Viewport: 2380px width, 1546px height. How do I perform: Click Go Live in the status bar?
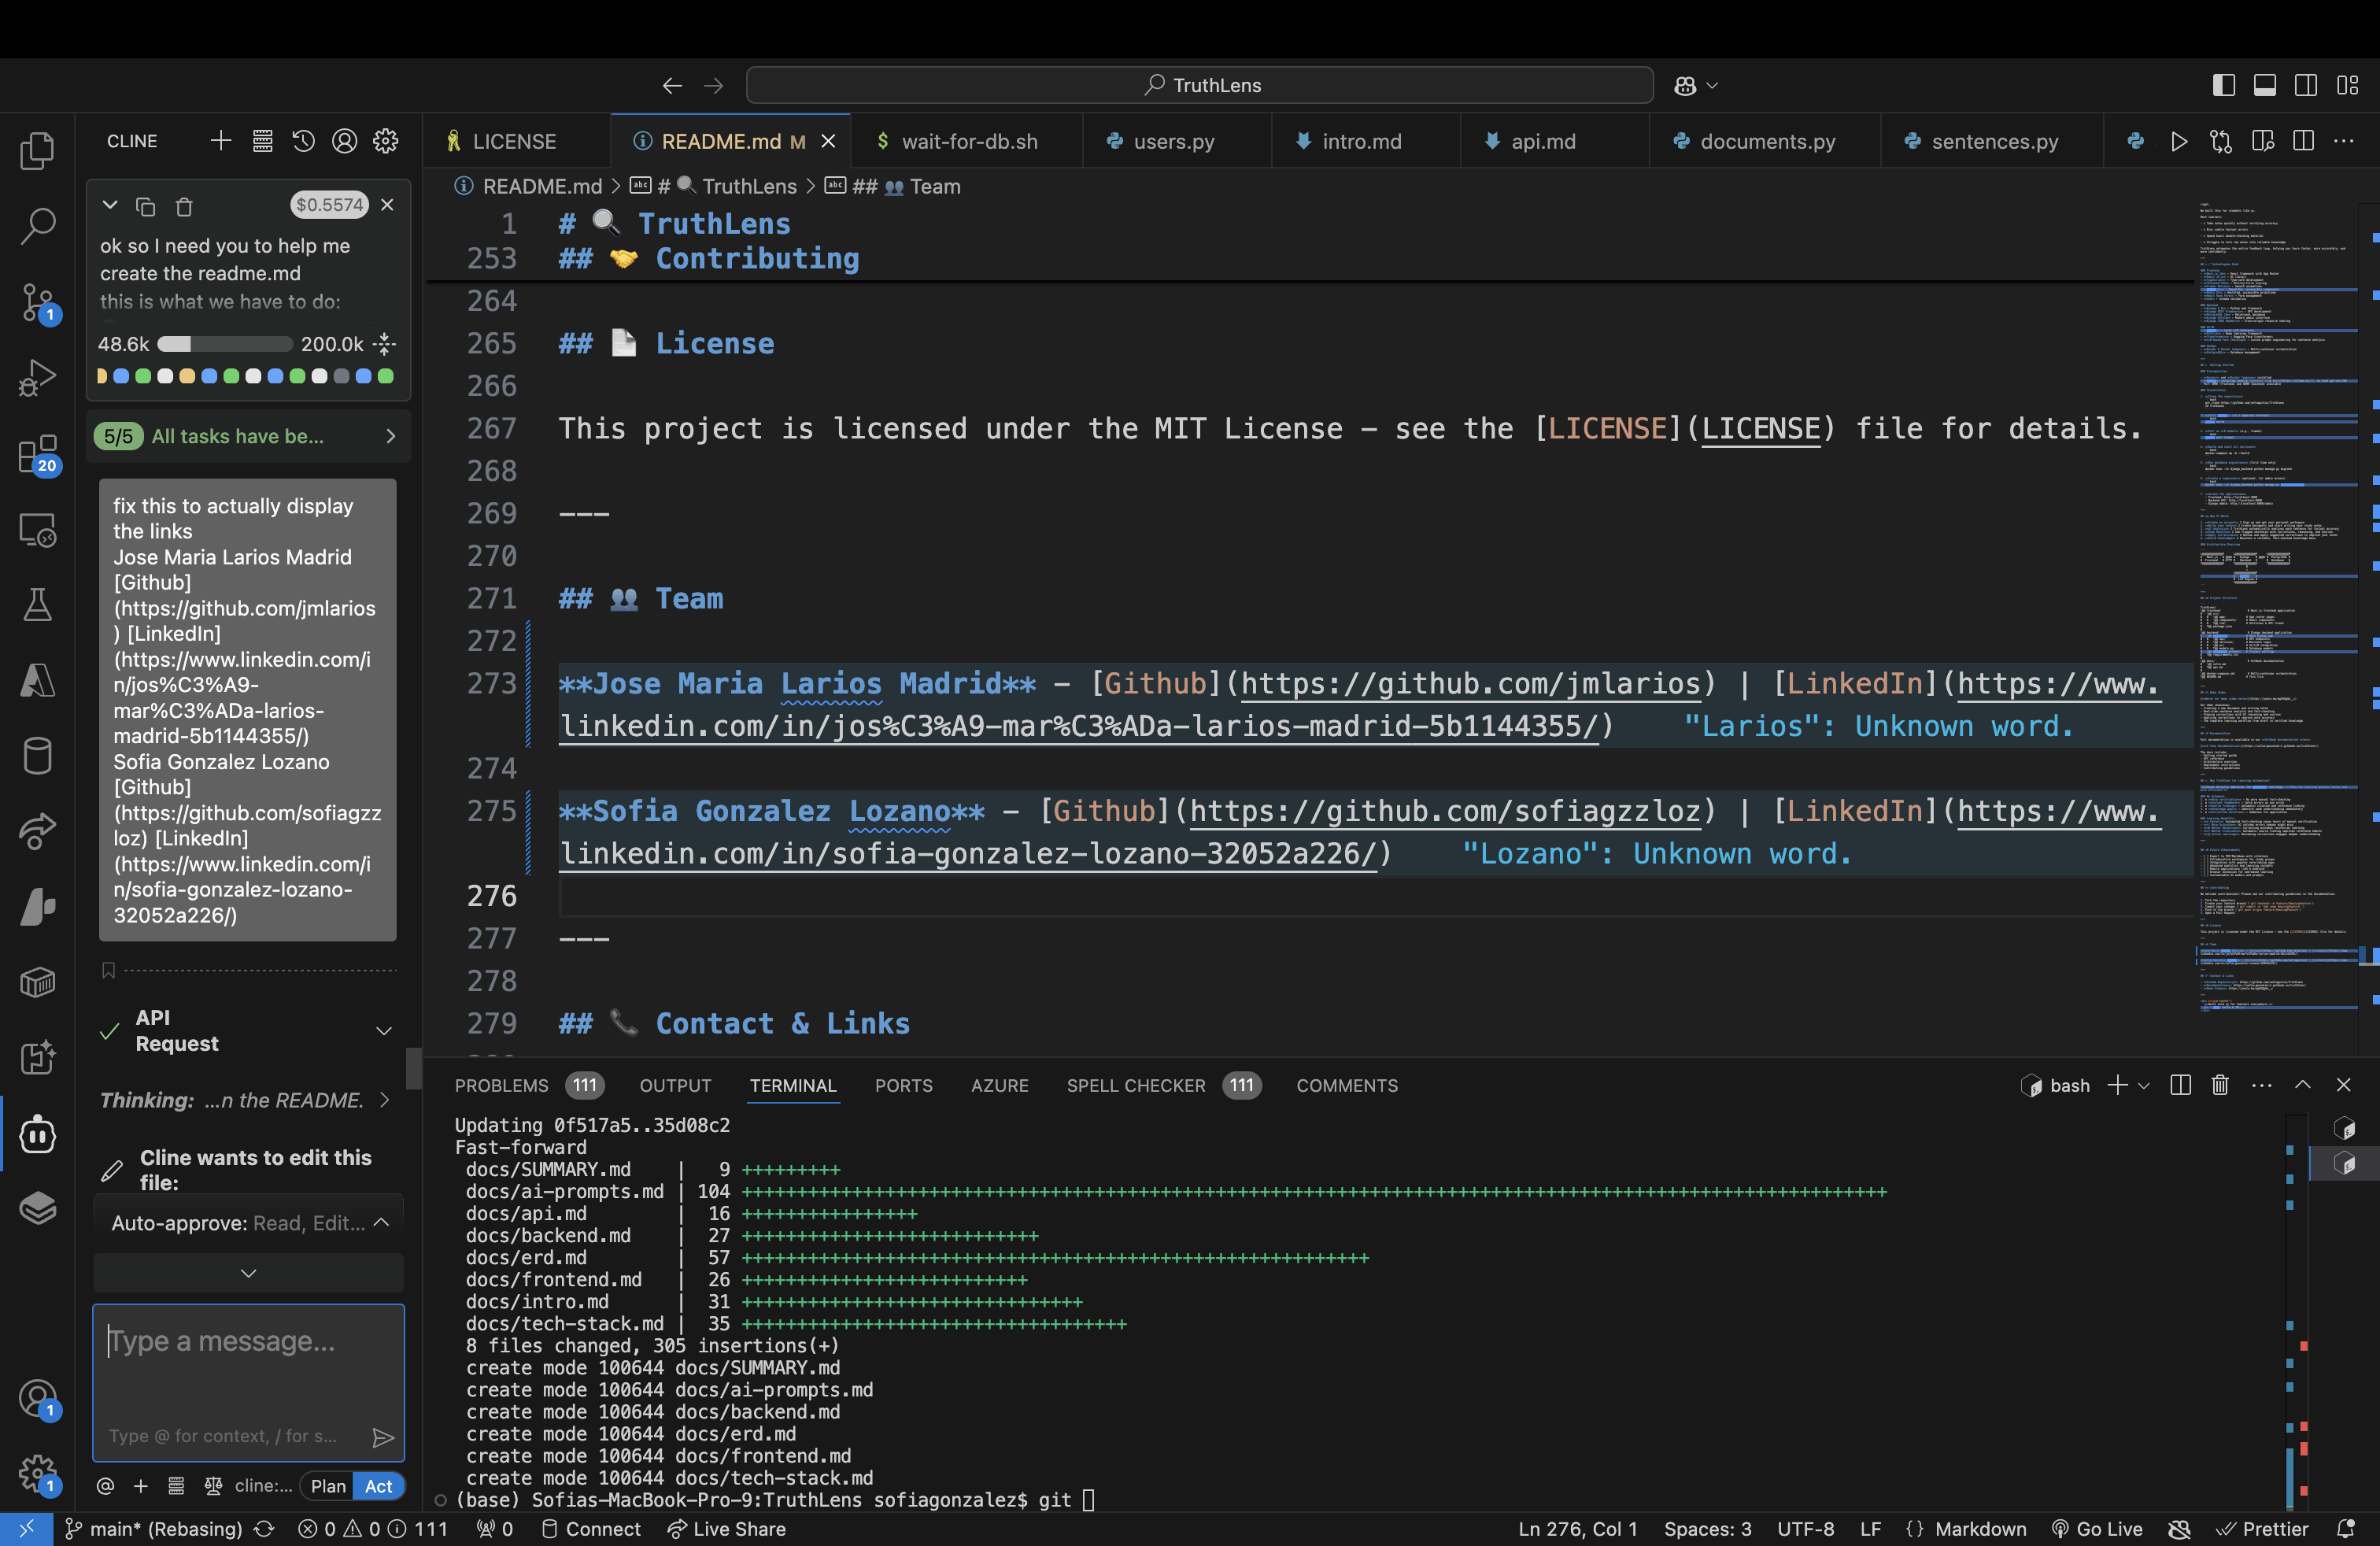[x=2098, y=1529]
